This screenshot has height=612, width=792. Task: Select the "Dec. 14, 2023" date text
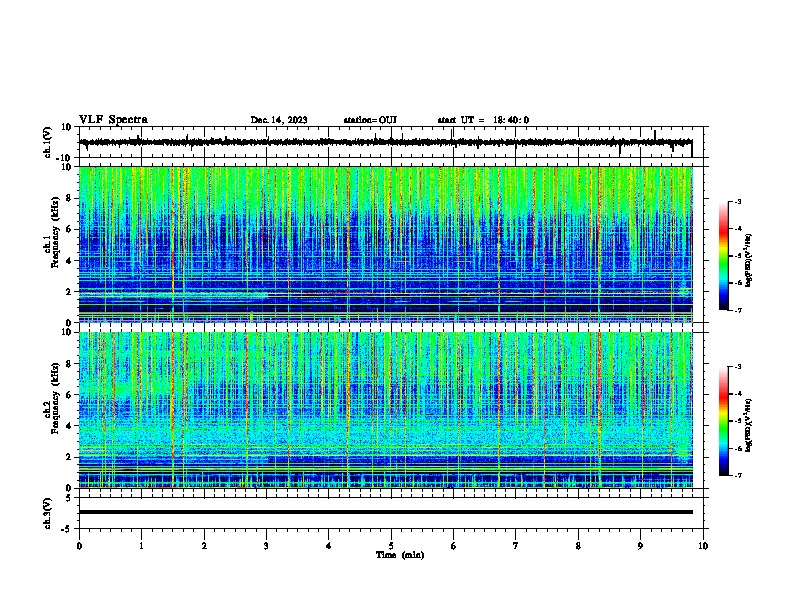tap(279, 120)
